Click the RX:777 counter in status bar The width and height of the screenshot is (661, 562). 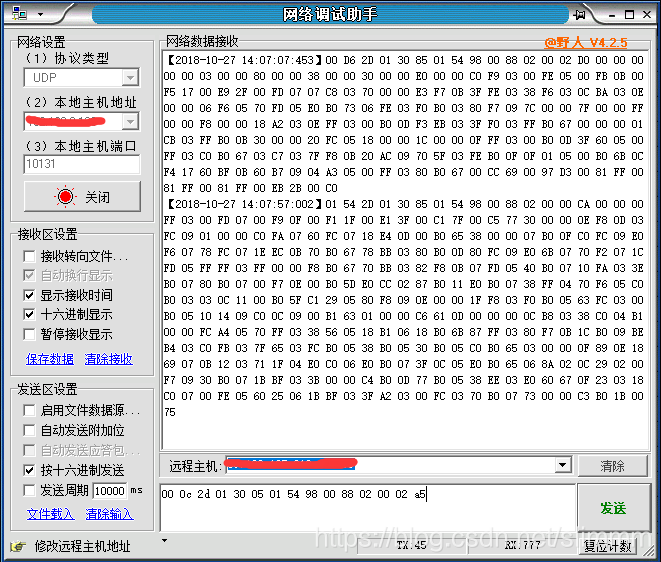point(523,545)
